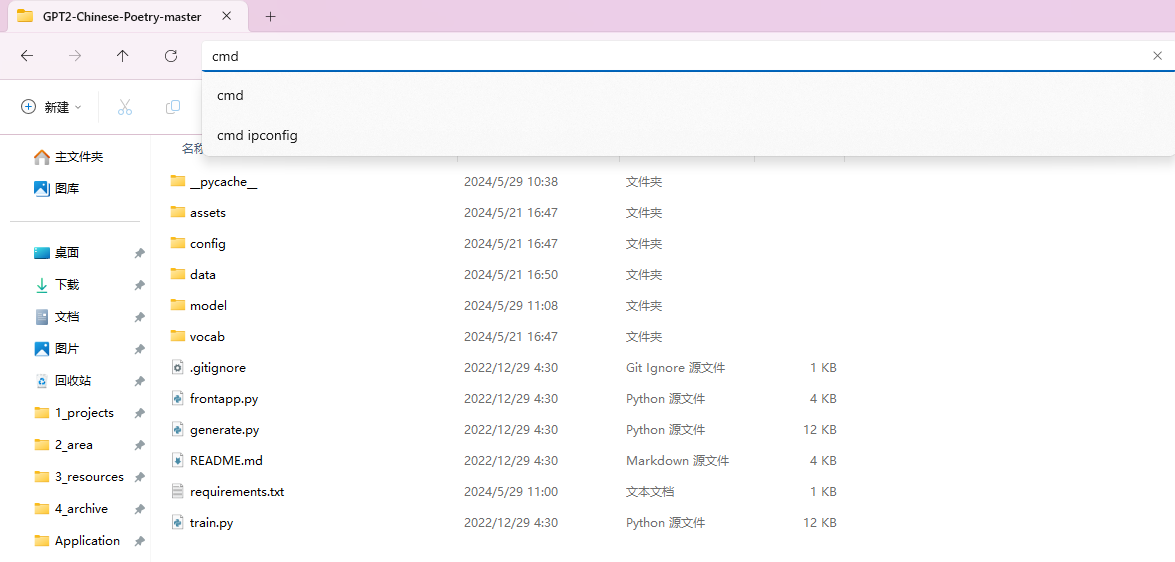Image resolution: width=1175 pixels, height=562 pixels.
Task: Open the model folder
Action: tap(208, 306)
